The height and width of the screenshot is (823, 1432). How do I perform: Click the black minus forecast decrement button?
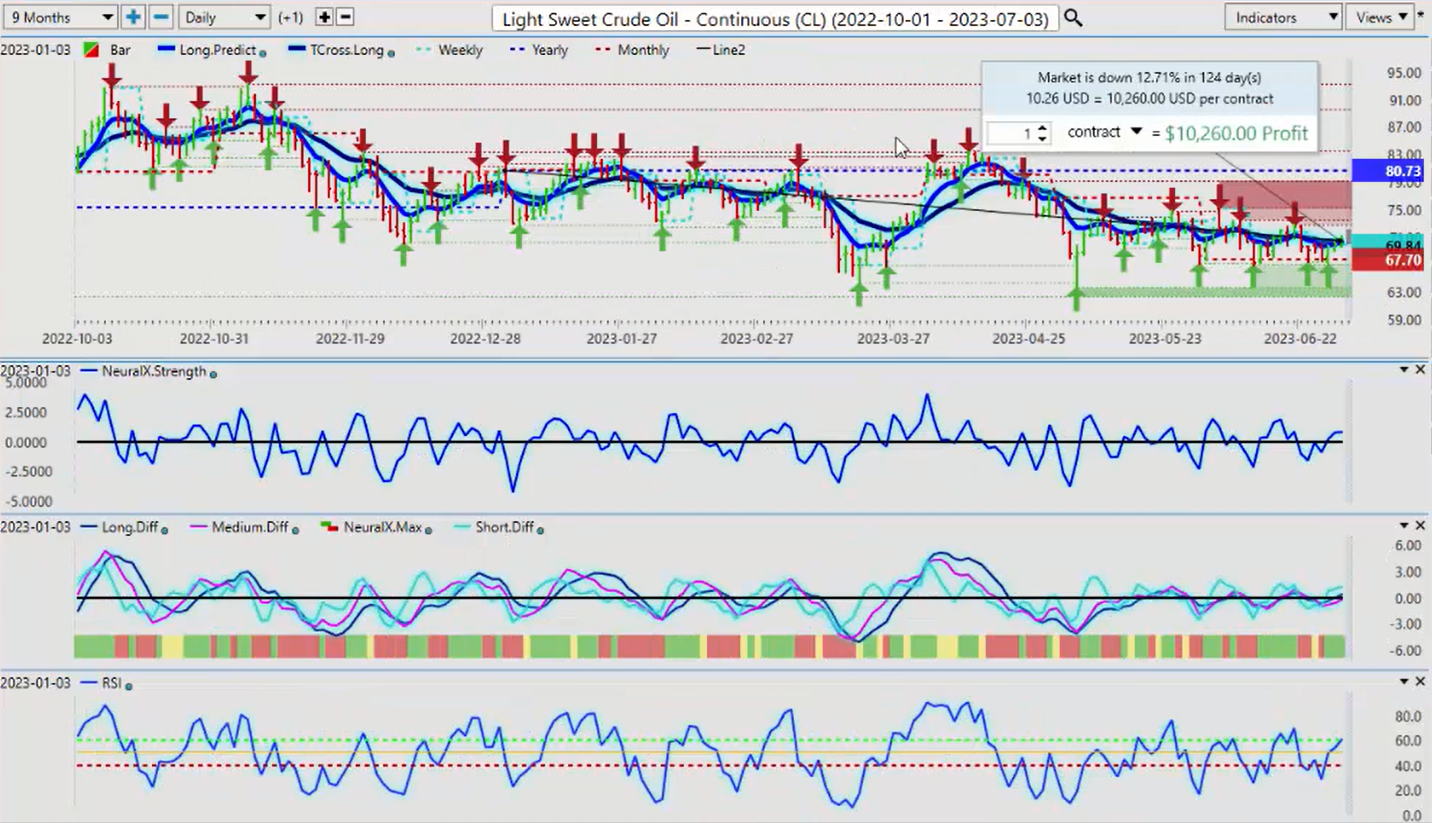click(345, 17)
